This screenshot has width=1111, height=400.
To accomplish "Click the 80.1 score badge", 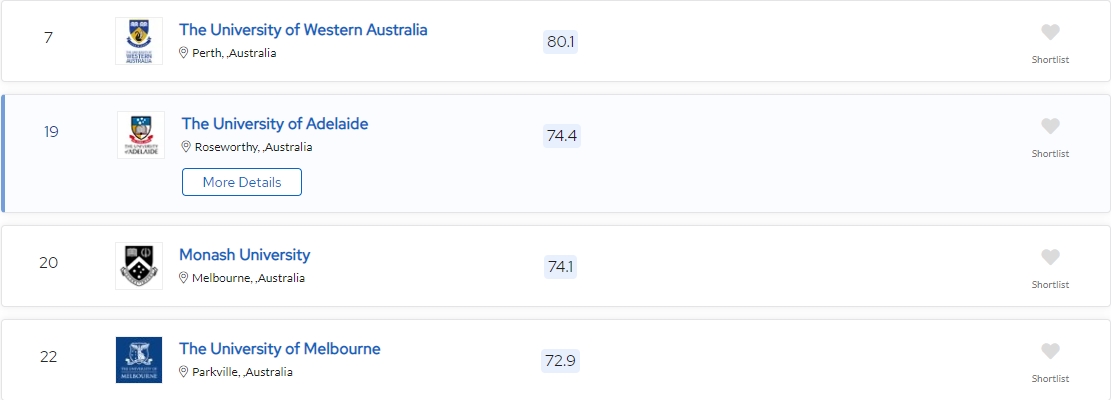I will 561,42.
